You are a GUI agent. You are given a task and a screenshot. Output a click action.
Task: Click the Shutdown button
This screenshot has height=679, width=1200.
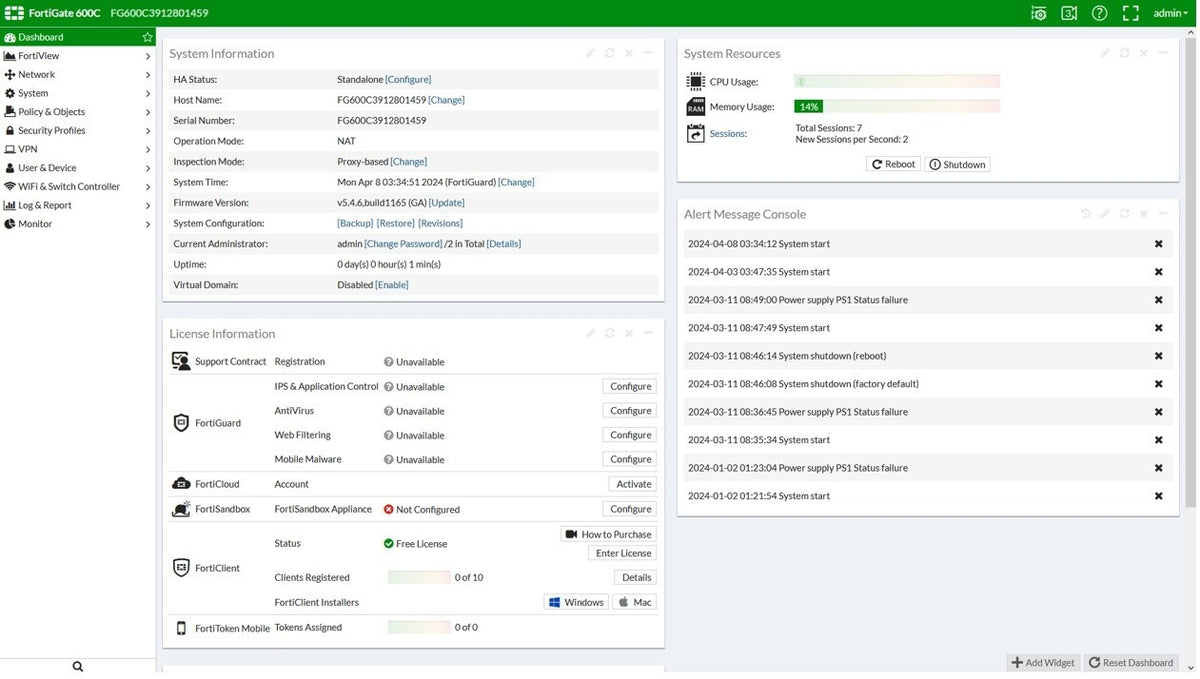coord(957,164)
